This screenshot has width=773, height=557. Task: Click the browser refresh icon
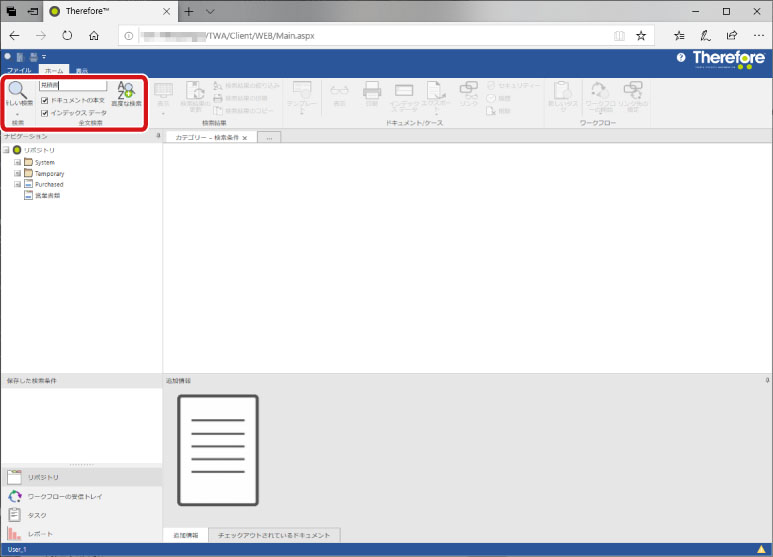tap(67, 35)
